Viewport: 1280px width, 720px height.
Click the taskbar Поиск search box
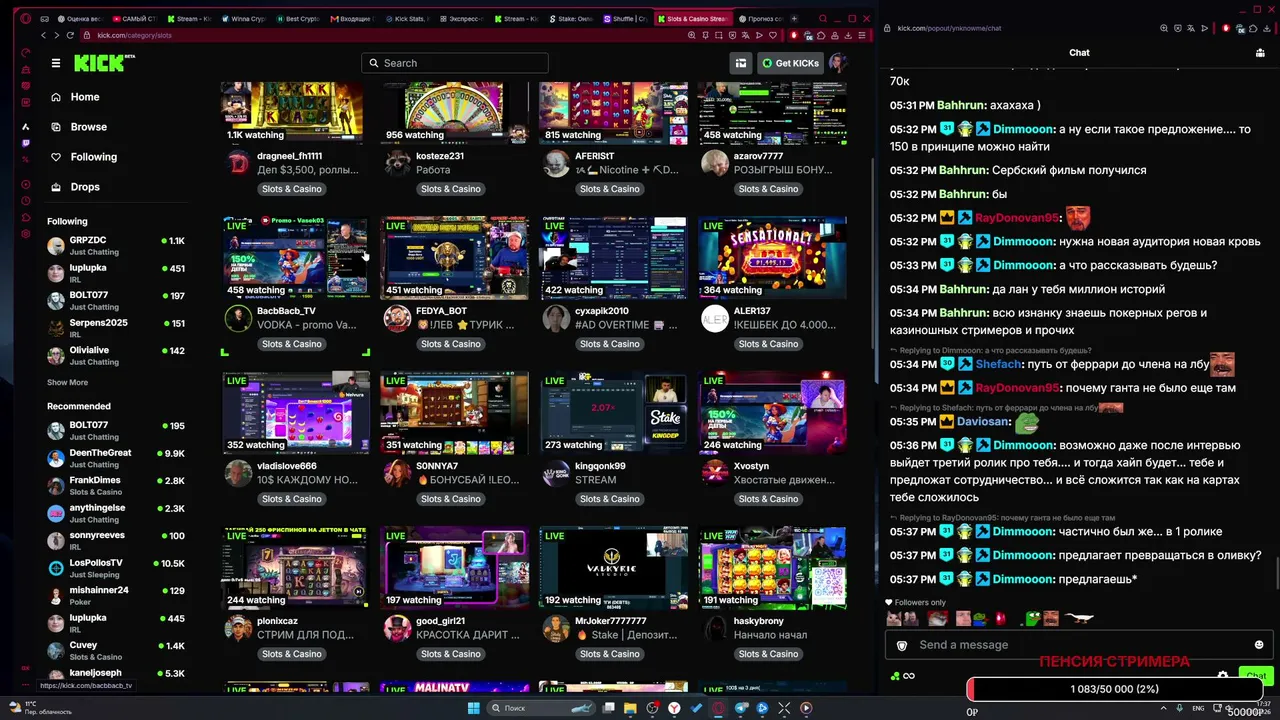539,708
